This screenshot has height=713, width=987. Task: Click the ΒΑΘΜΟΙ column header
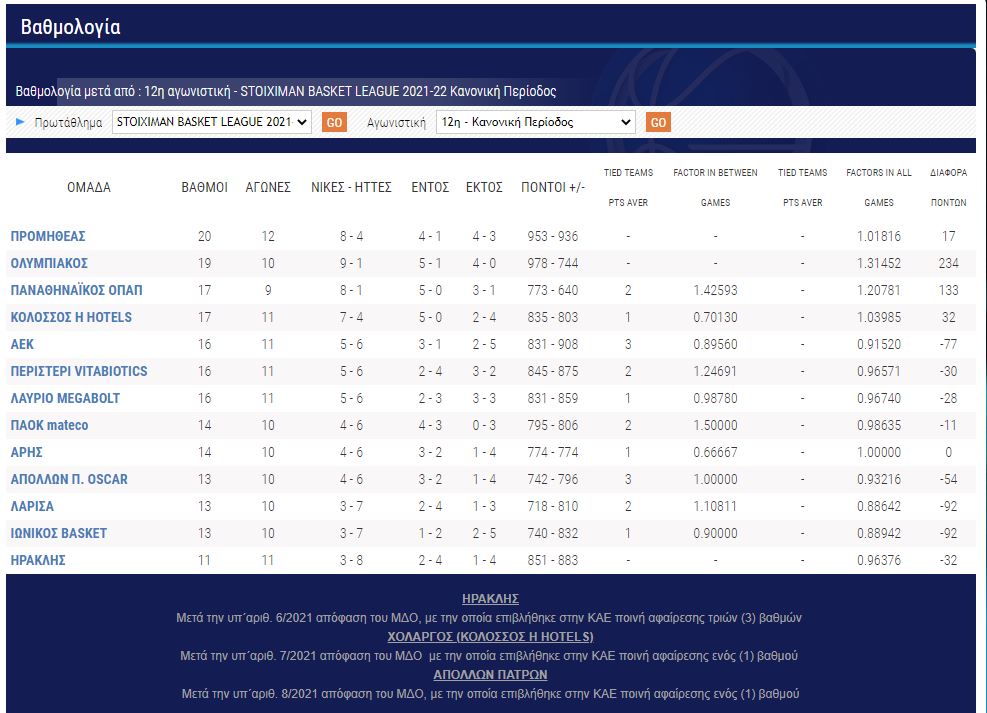click(x=204, y=187)
